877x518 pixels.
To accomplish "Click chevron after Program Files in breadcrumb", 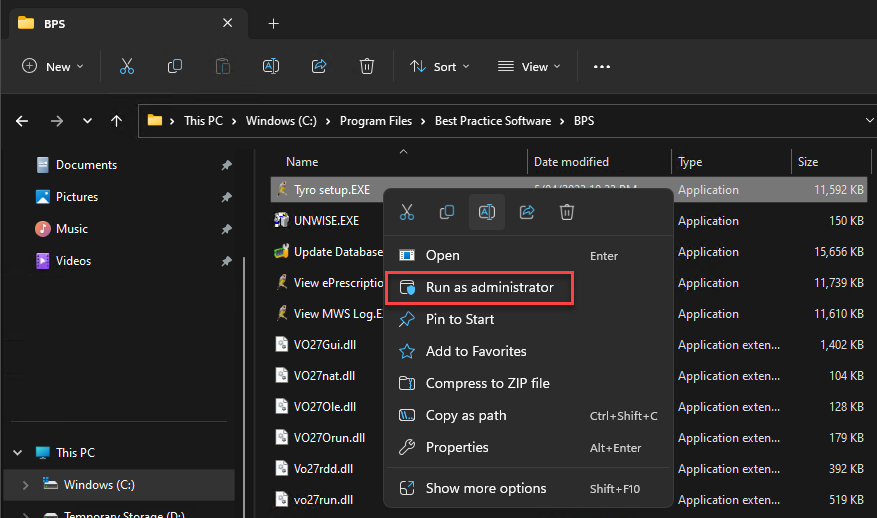I will point(423,121).
